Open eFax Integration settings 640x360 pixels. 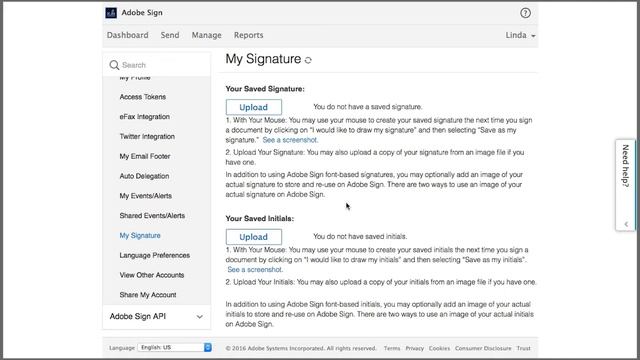pos(144,117)
